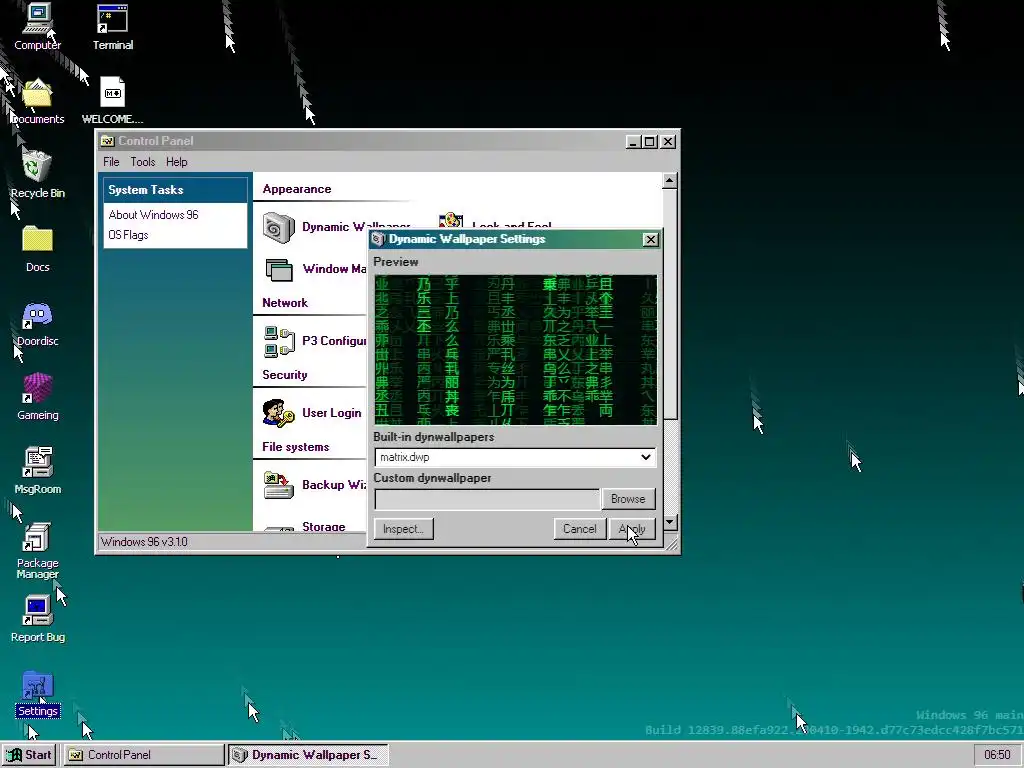Click the P3 Configuration network icon
Image resolution: width=1024 pixels, height=768 pixels.
tap(279, 342)
